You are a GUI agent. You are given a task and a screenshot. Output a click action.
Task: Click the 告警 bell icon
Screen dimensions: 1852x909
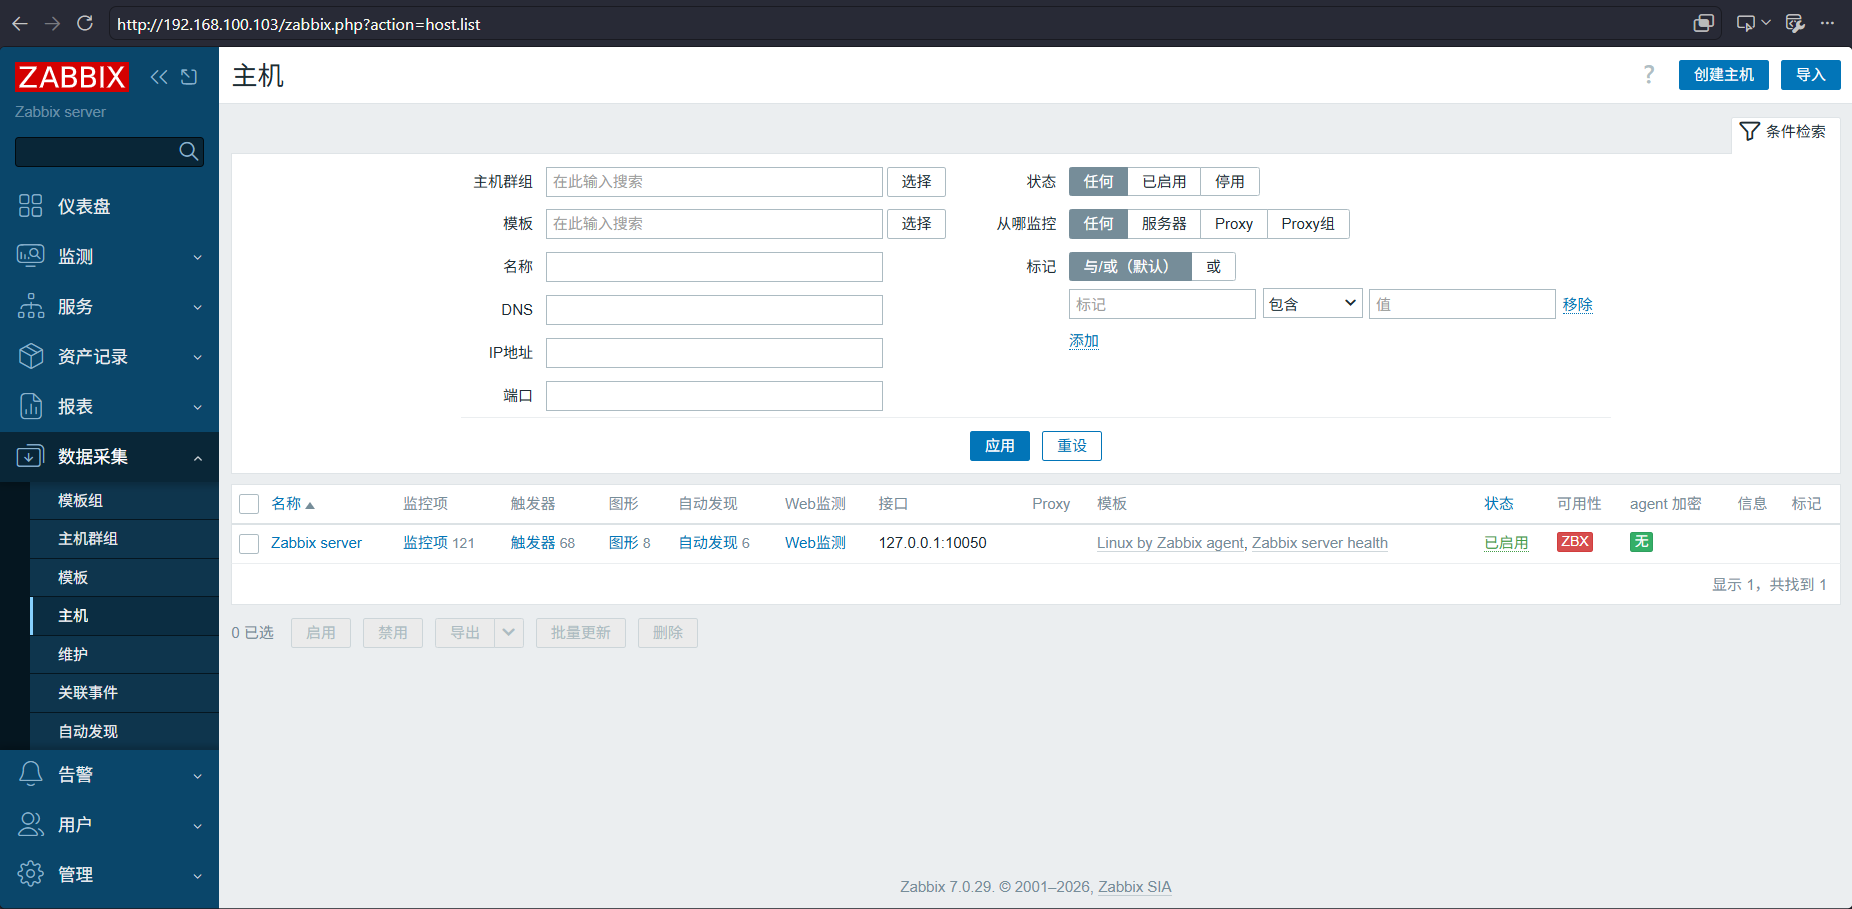click(31, 774)
